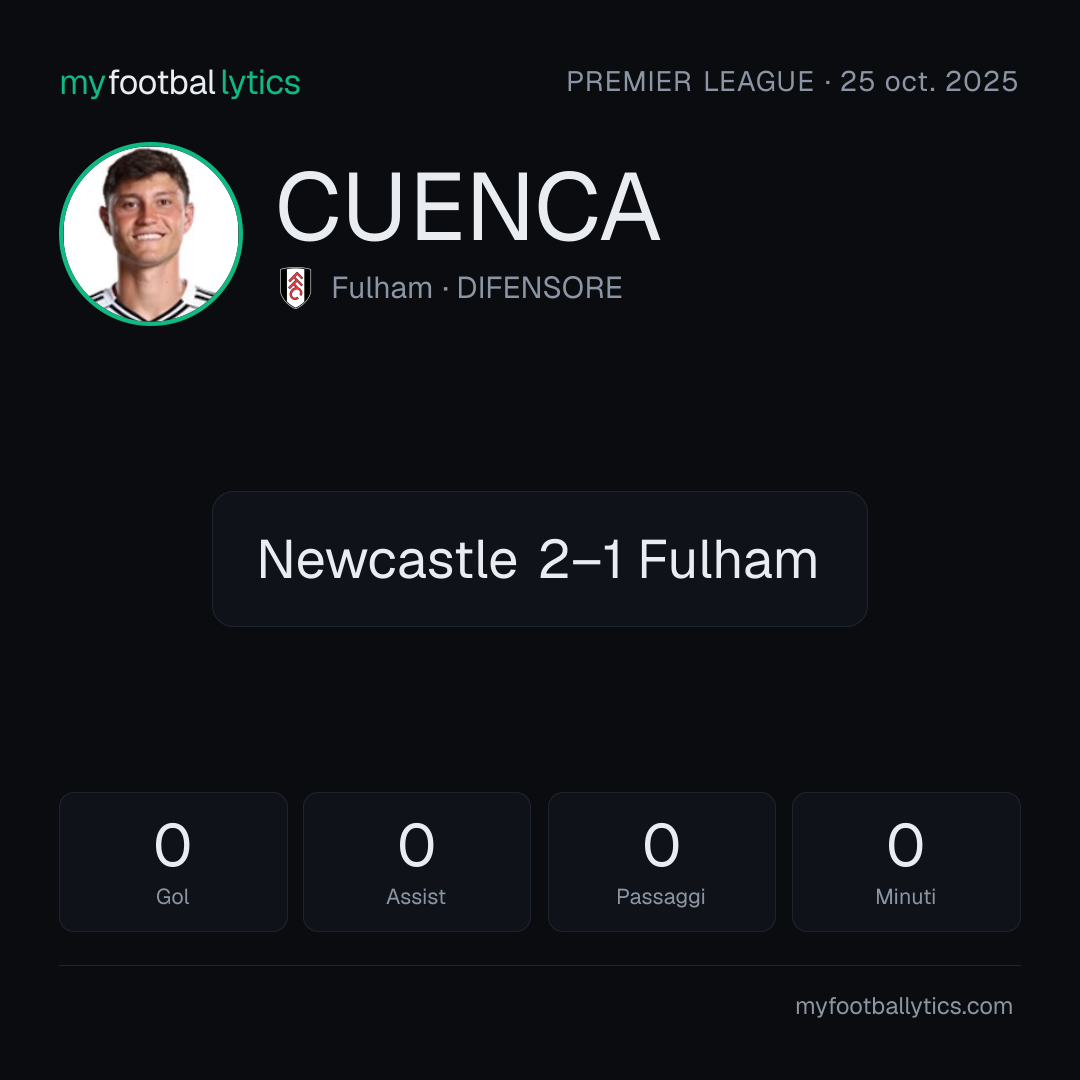This screenshot has height=1080, width=1080.
Task: Click the Premier League date header
Action: tap(792, 82)
